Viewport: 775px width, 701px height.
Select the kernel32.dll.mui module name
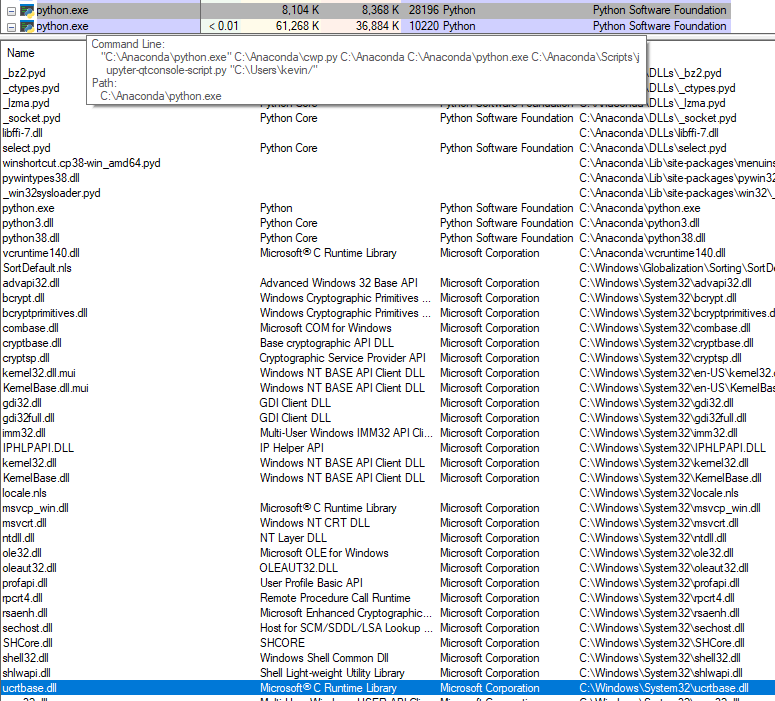39,373
